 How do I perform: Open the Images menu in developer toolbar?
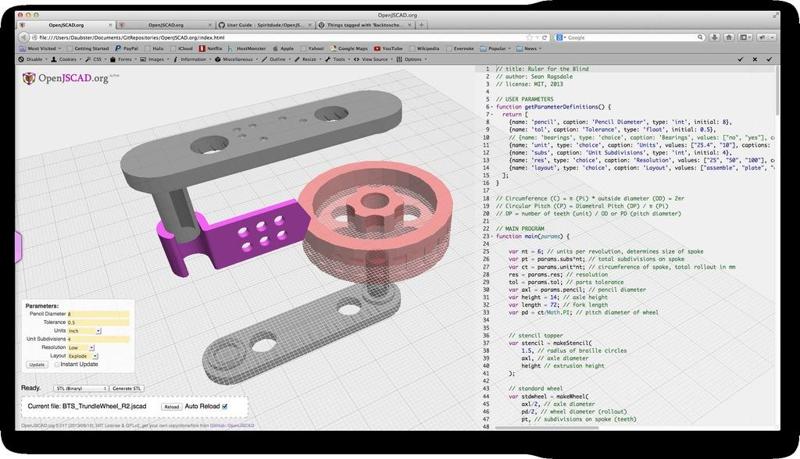pos(154,59)
